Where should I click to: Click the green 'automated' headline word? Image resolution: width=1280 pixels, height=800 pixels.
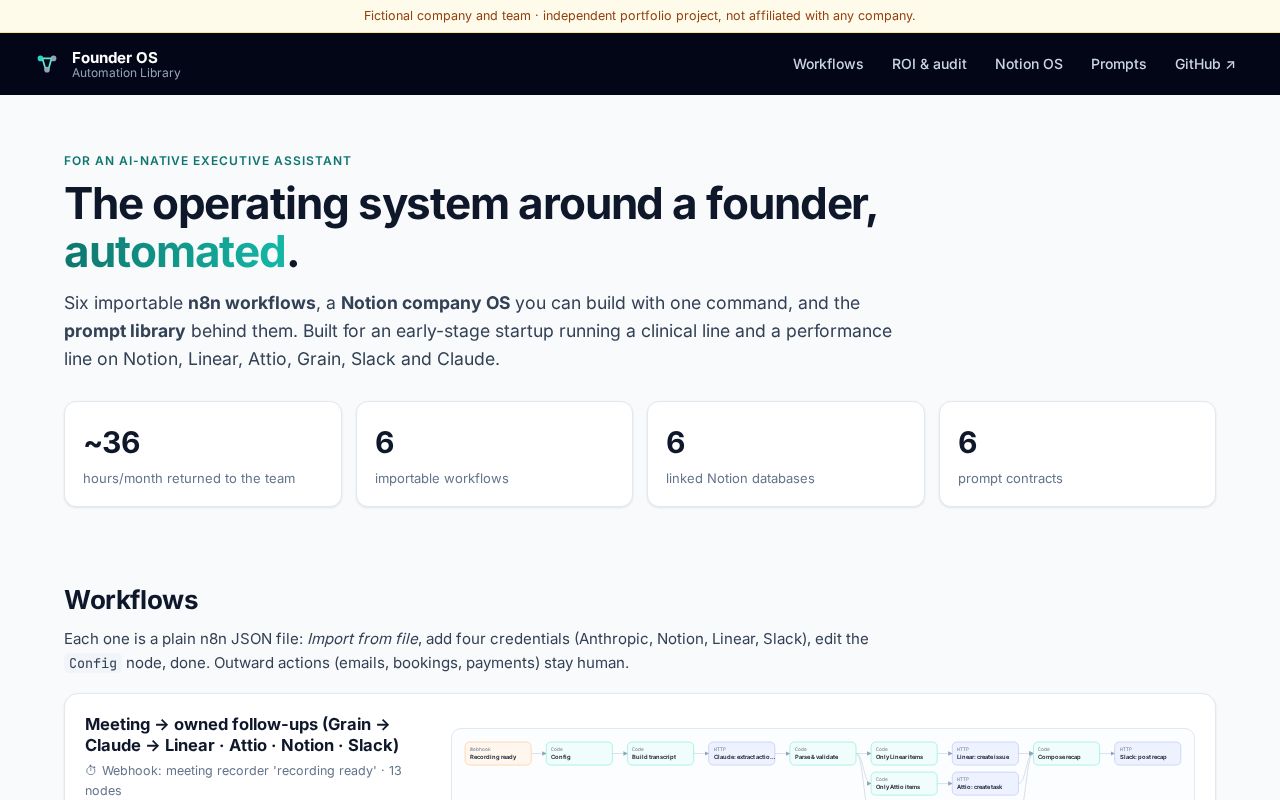point(175,251)
